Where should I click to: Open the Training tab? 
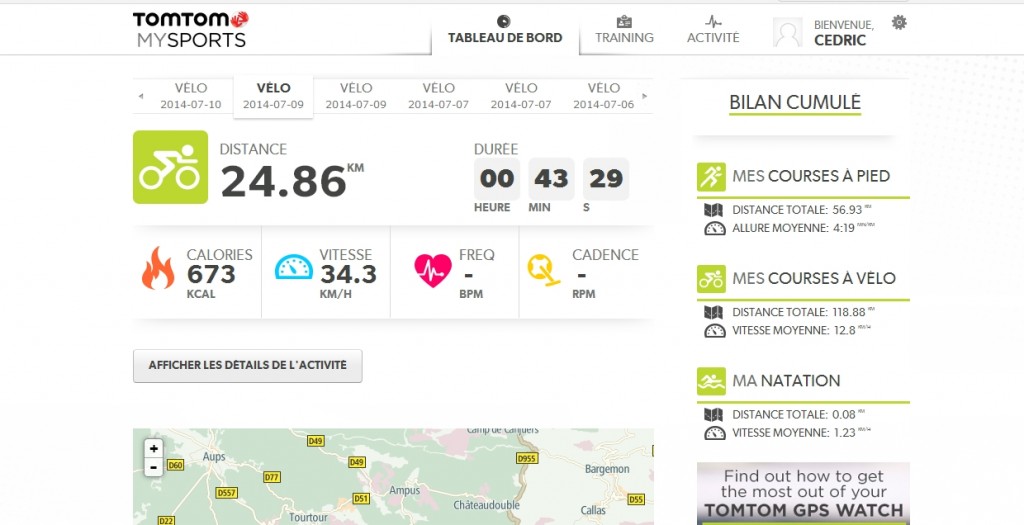tap(624, 30)
